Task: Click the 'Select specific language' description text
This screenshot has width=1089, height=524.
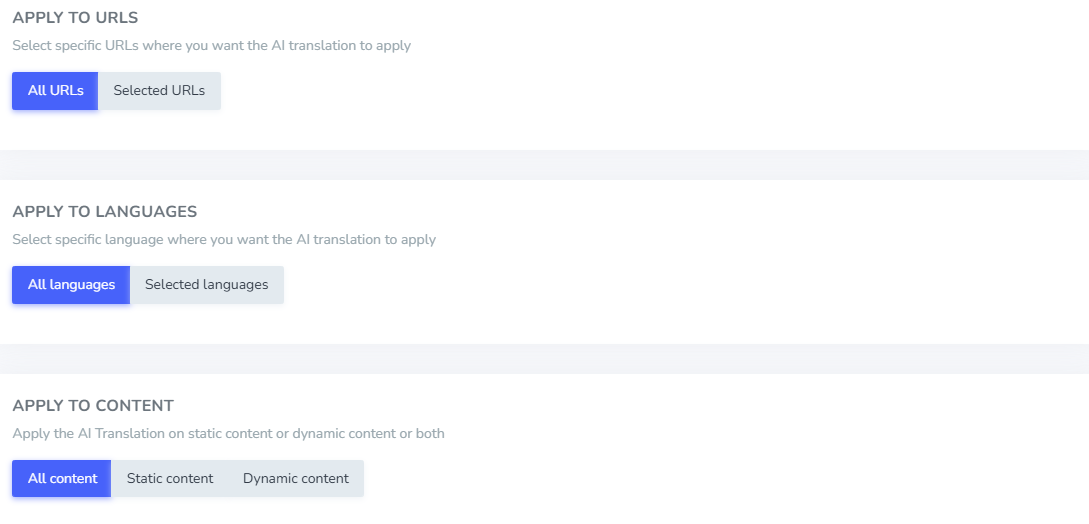Action: tap(224, 240)
